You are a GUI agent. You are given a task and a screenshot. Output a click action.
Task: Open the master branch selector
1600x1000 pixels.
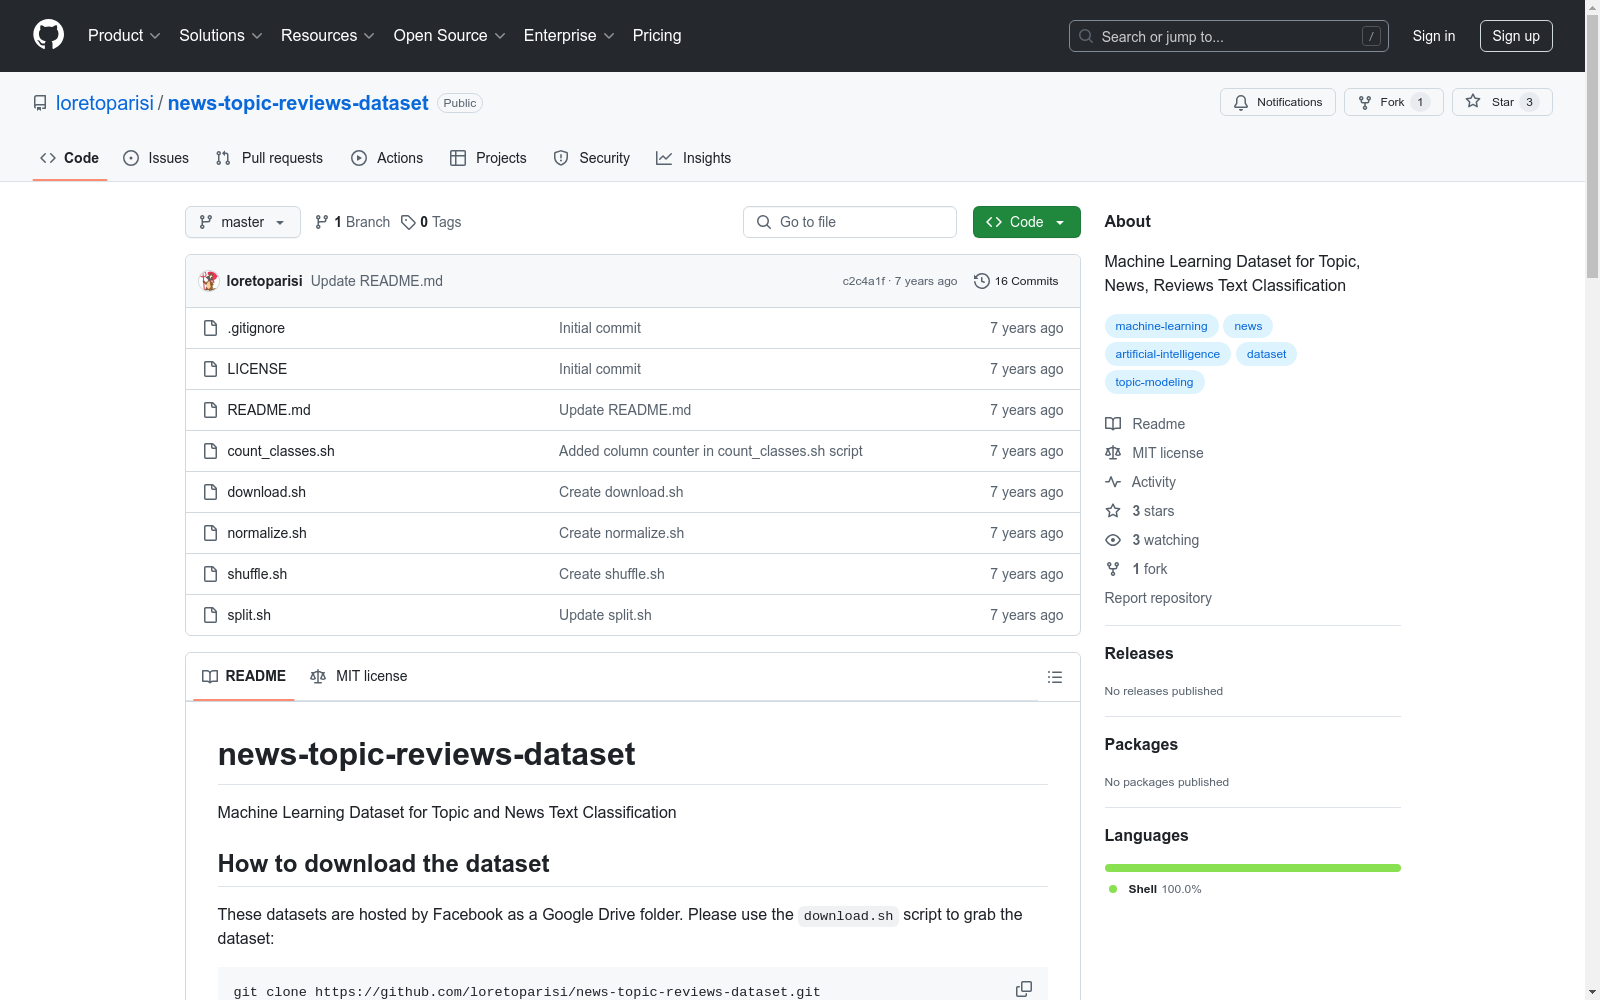[x=243, y=222]
